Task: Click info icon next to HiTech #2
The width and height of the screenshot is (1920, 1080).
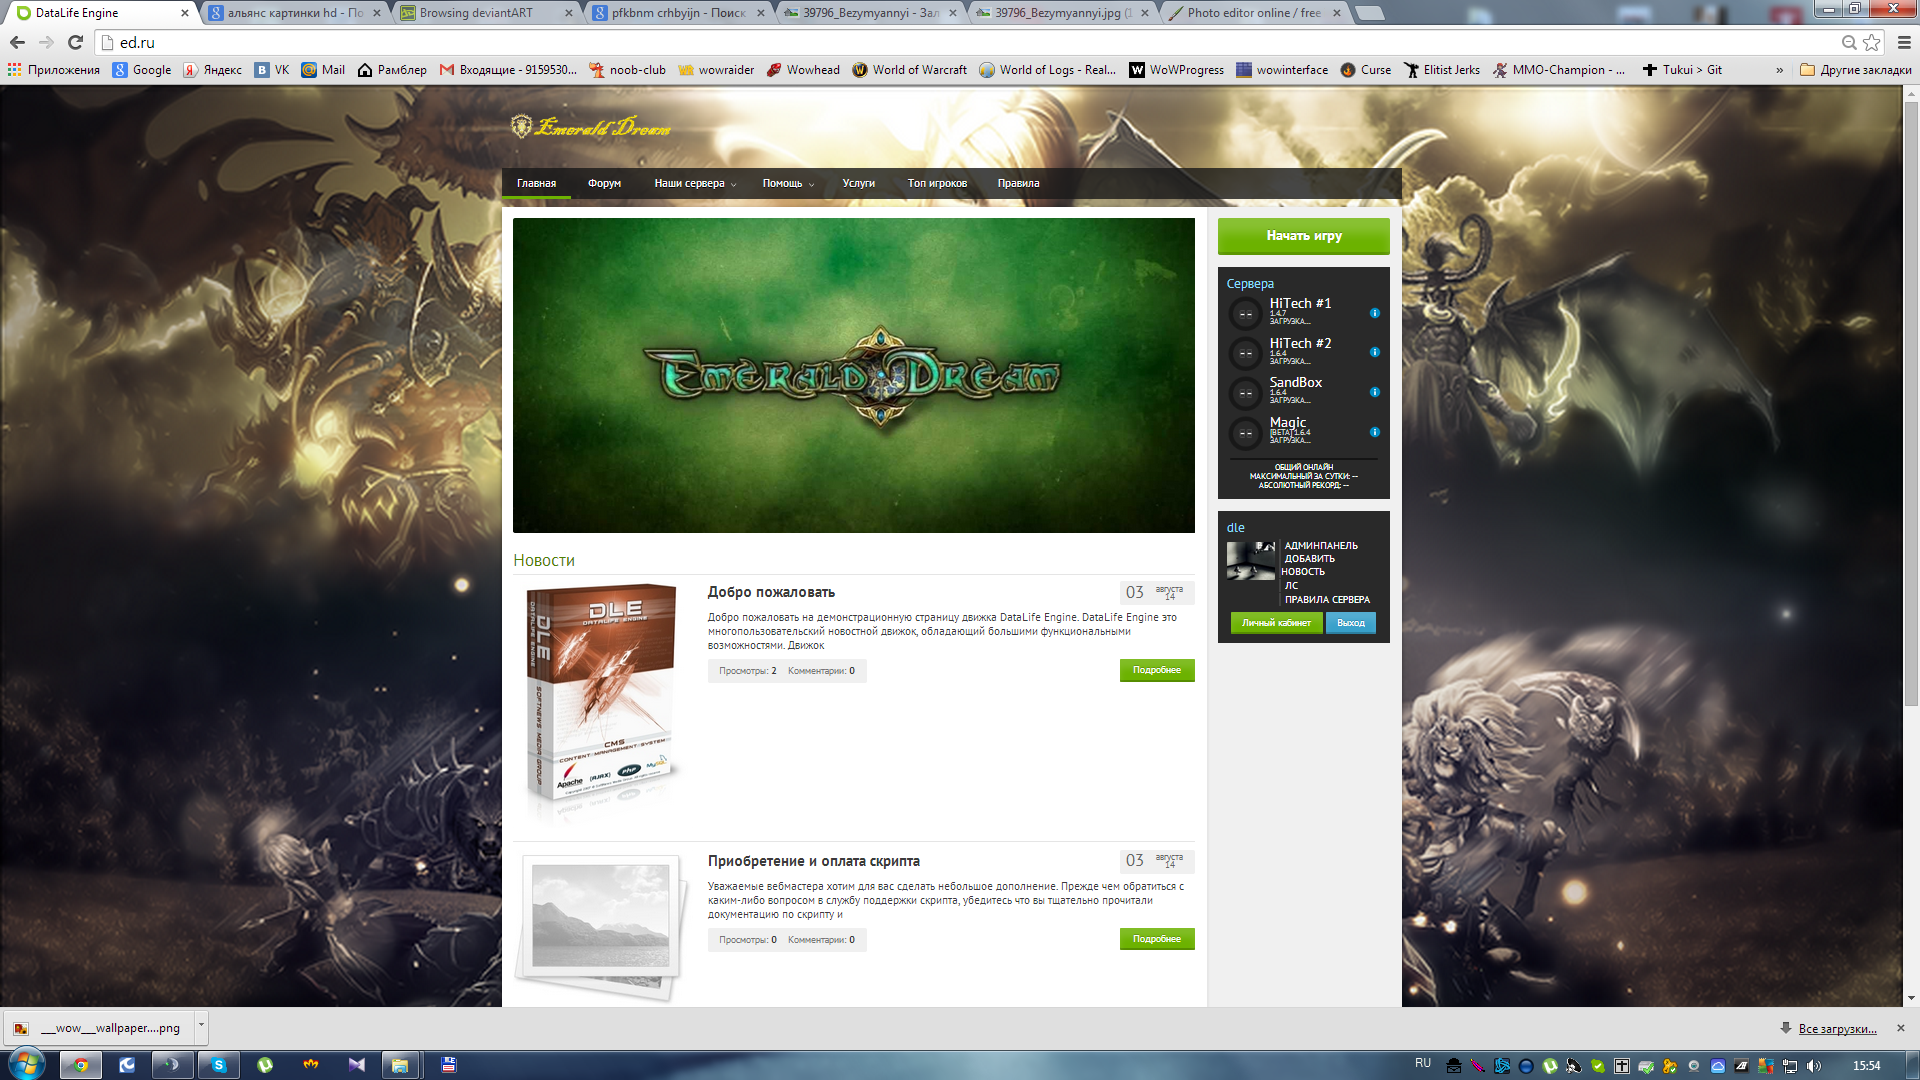Action: [x=1375, y=352]
